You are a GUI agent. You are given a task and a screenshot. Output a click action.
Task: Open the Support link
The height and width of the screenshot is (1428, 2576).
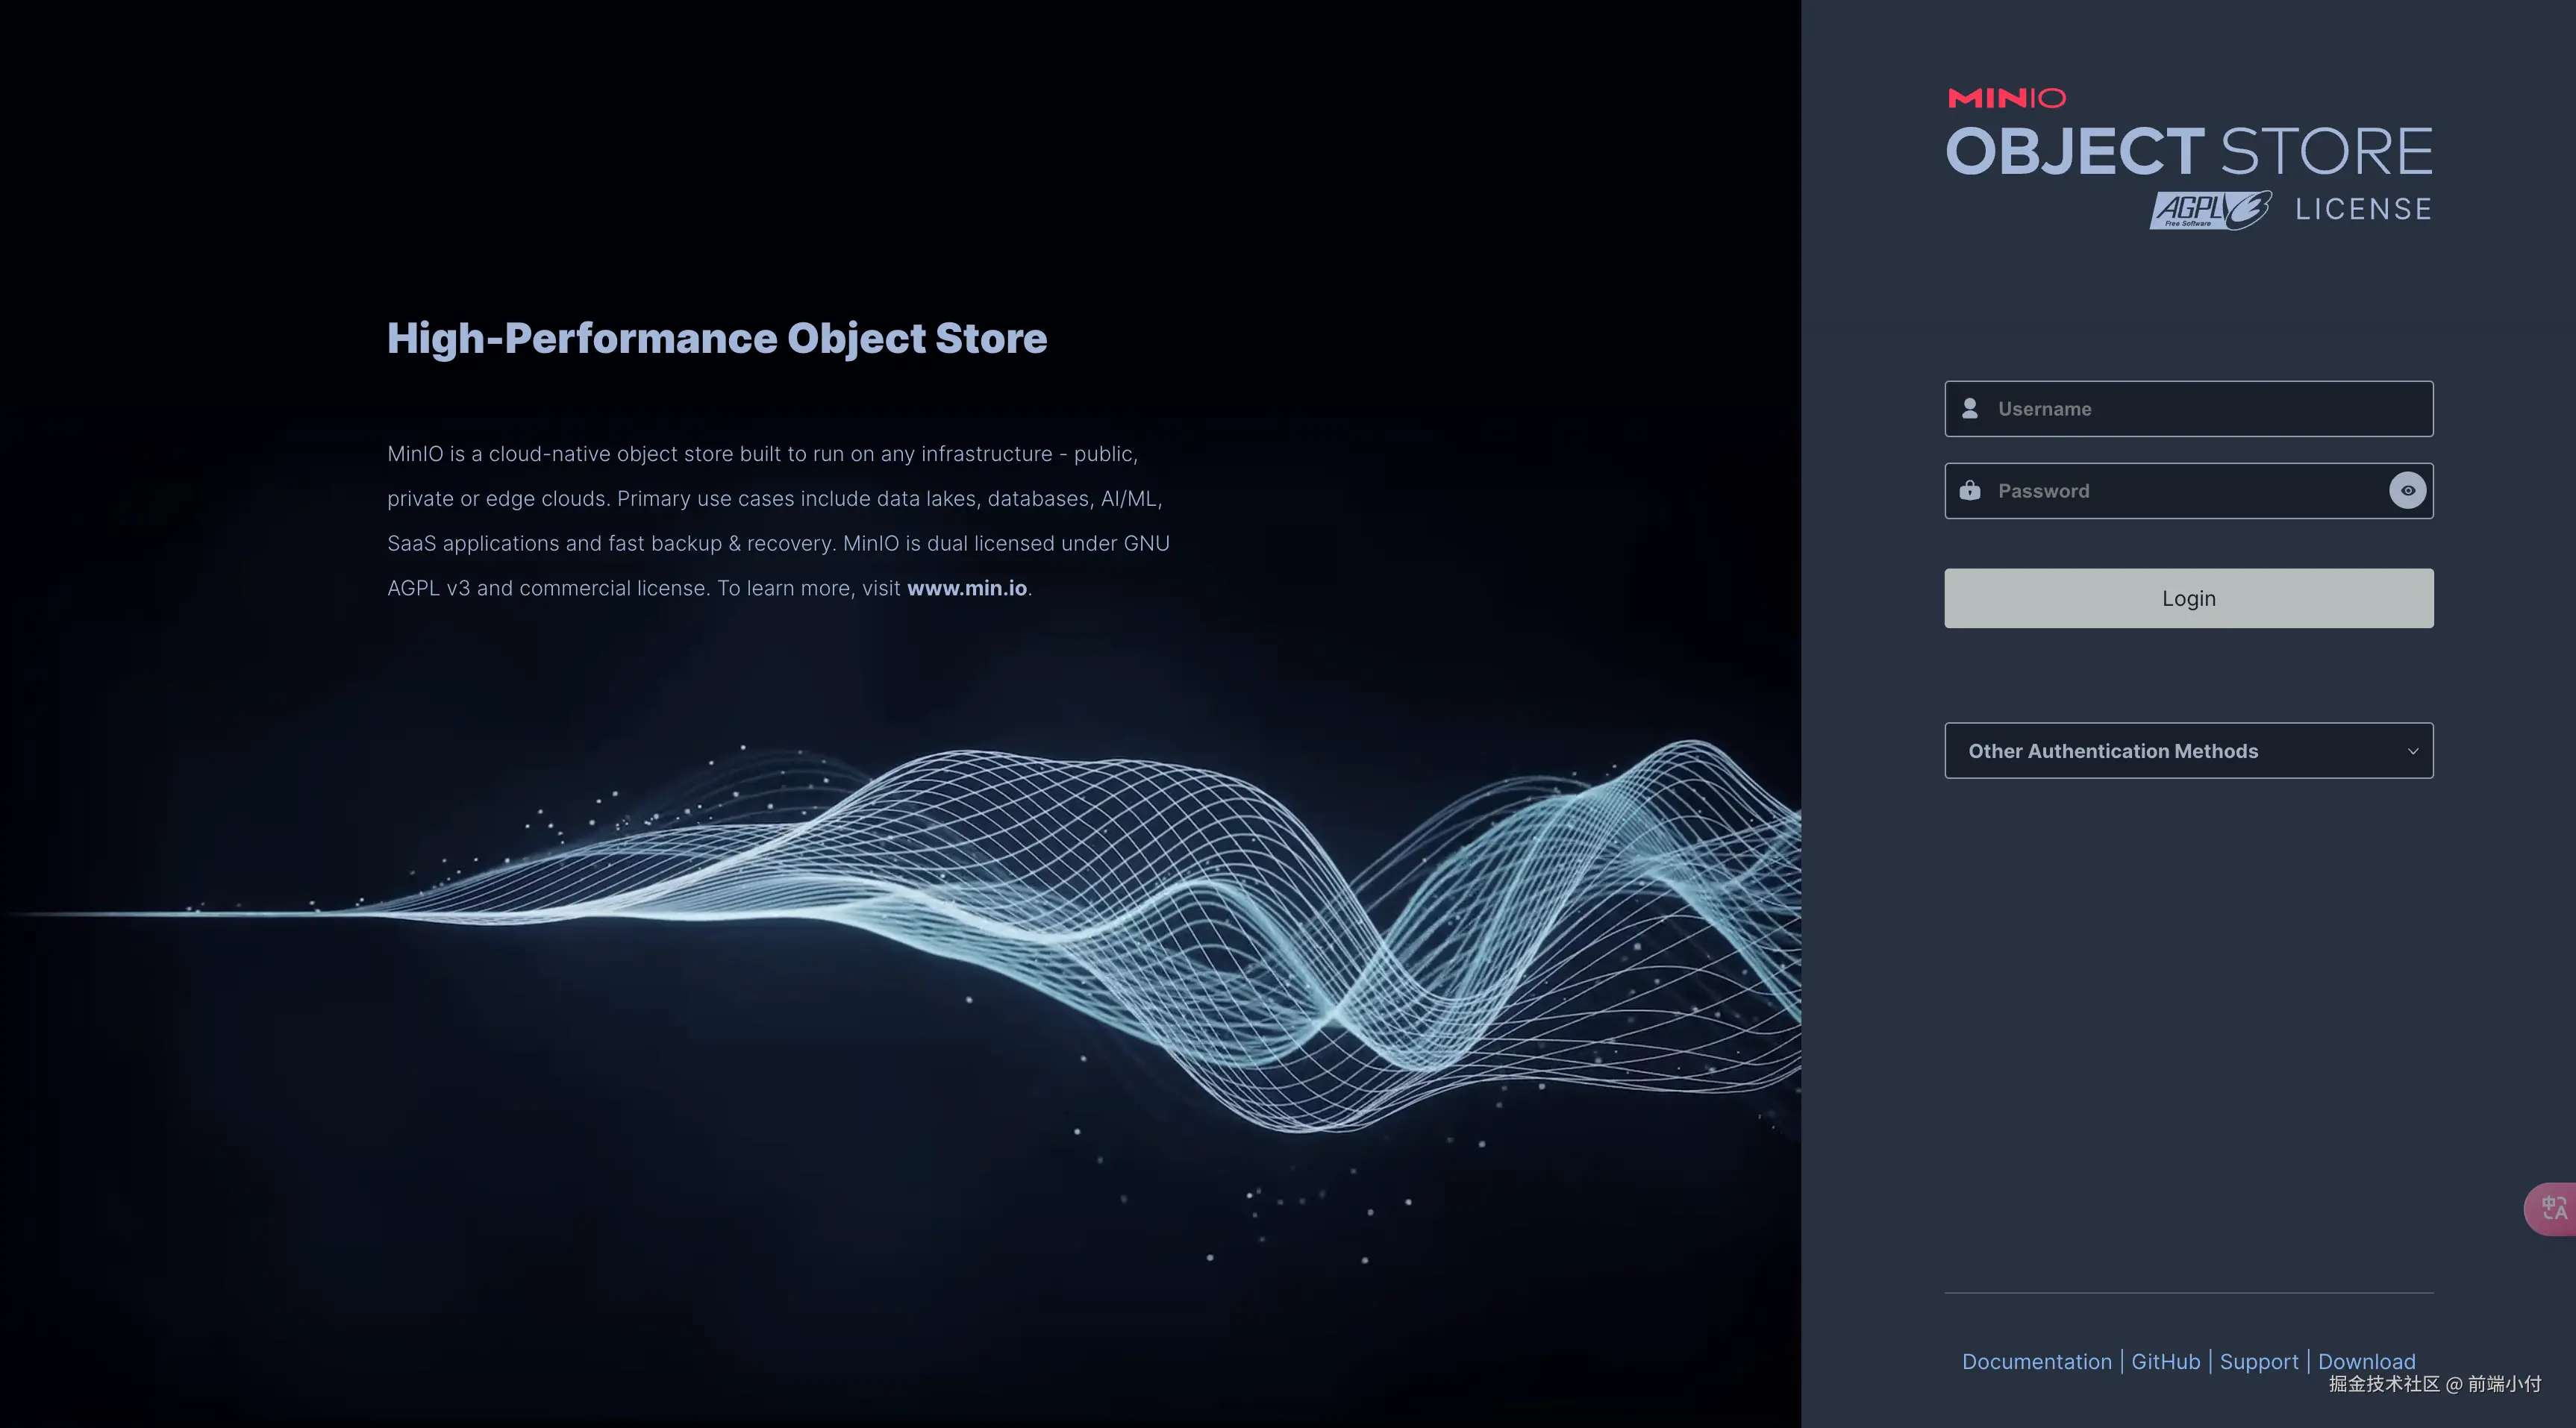tap(2258, 1362)
